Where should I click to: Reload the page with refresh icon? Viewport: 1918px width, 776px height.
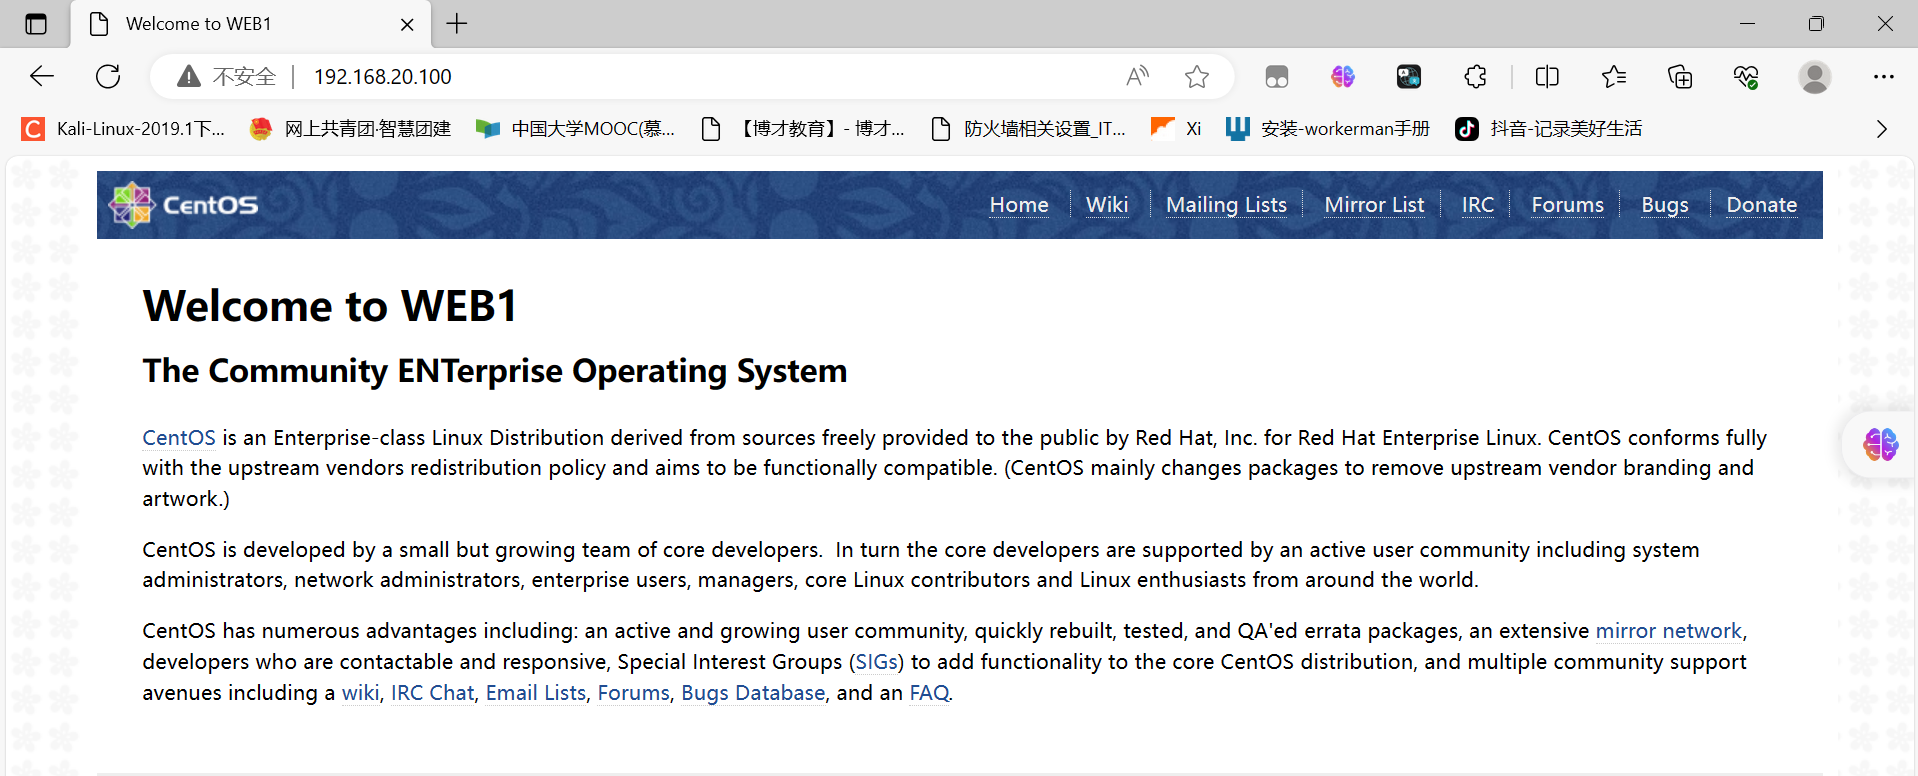(108, 76)
